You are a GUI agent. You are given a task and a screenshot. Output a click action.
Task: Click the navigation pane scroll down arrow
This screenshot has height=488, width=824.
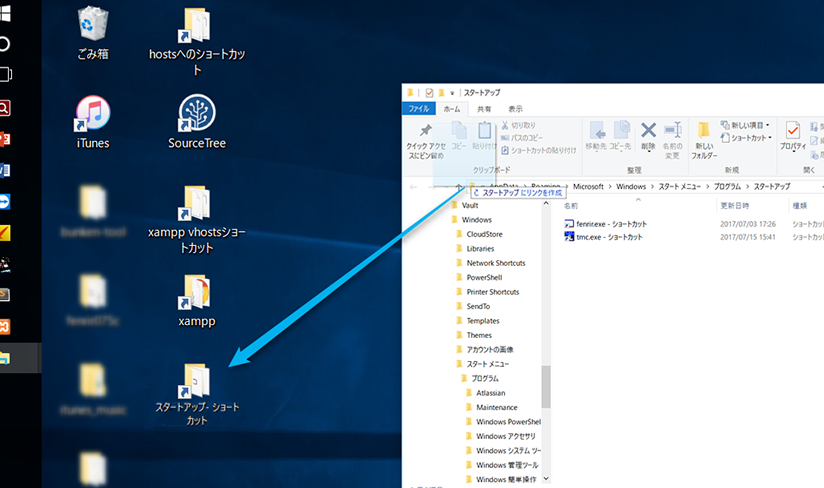tap(546, 479)
